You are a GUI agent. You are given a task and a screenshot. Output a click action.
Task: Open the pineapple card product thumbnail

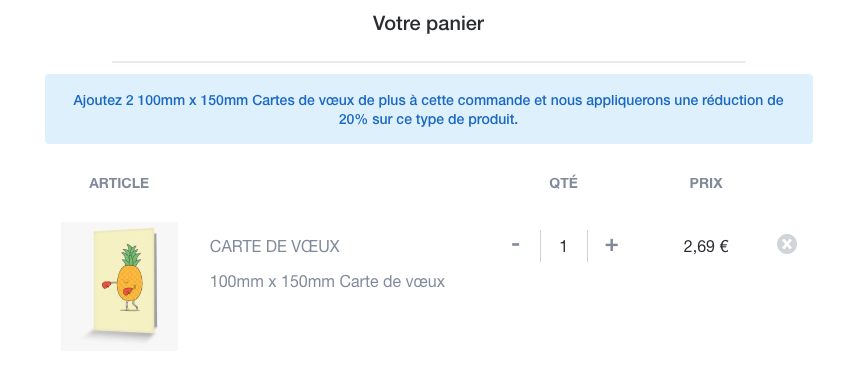click(x=120, y=286)
